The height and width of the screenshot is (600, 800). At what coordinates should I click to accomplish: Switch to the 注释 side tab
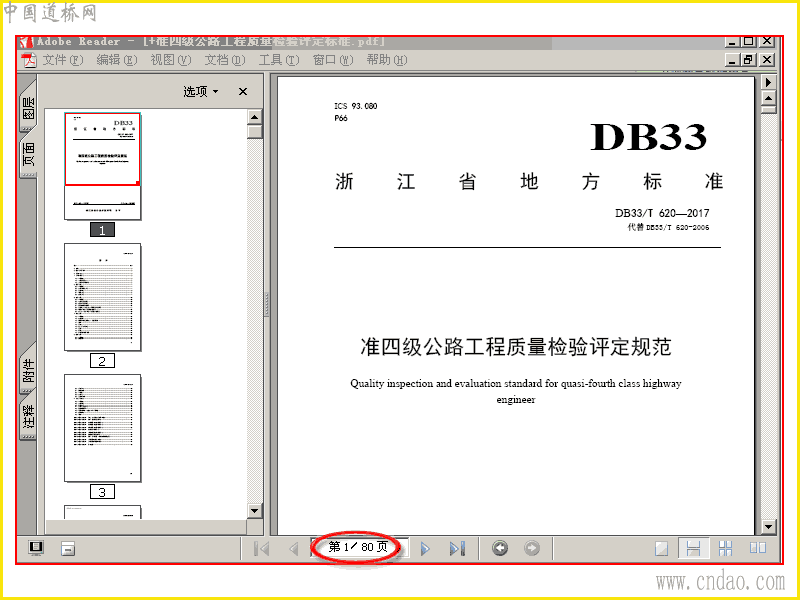tap(29, 415)
